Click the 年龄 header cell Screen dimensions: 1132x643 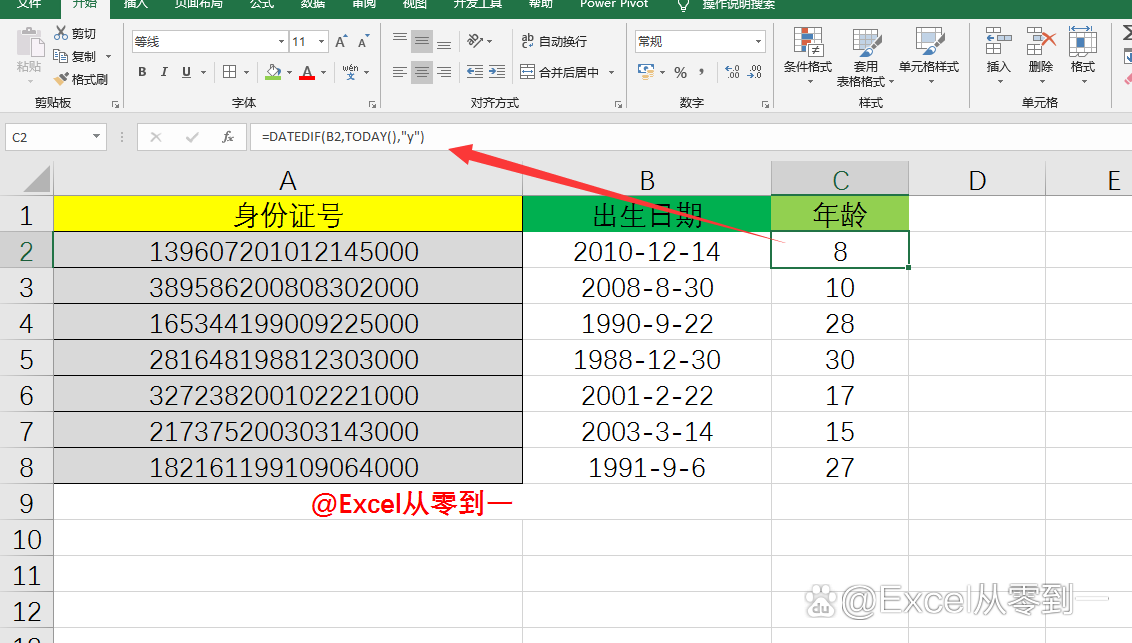[840, 214]
